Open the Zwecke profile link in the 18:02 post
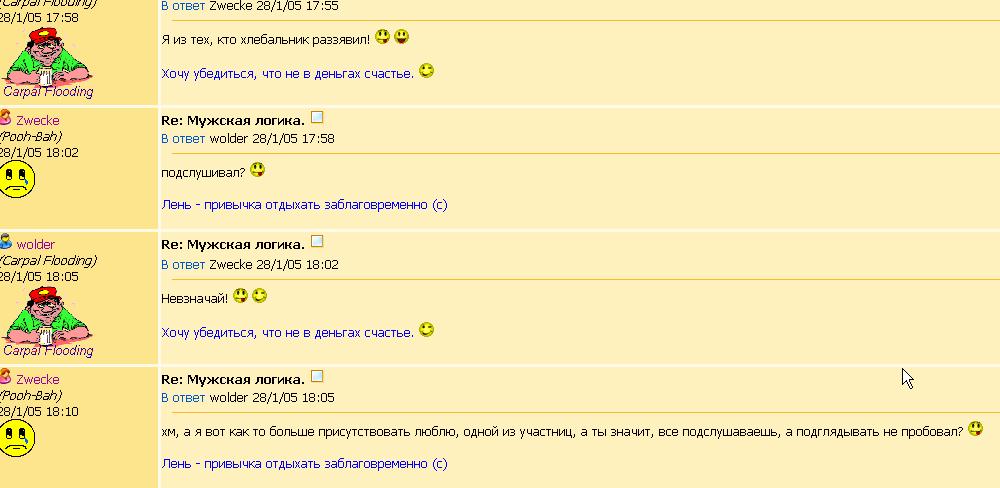This screenshot has width=1000, height=488. (x=38, y=121)
